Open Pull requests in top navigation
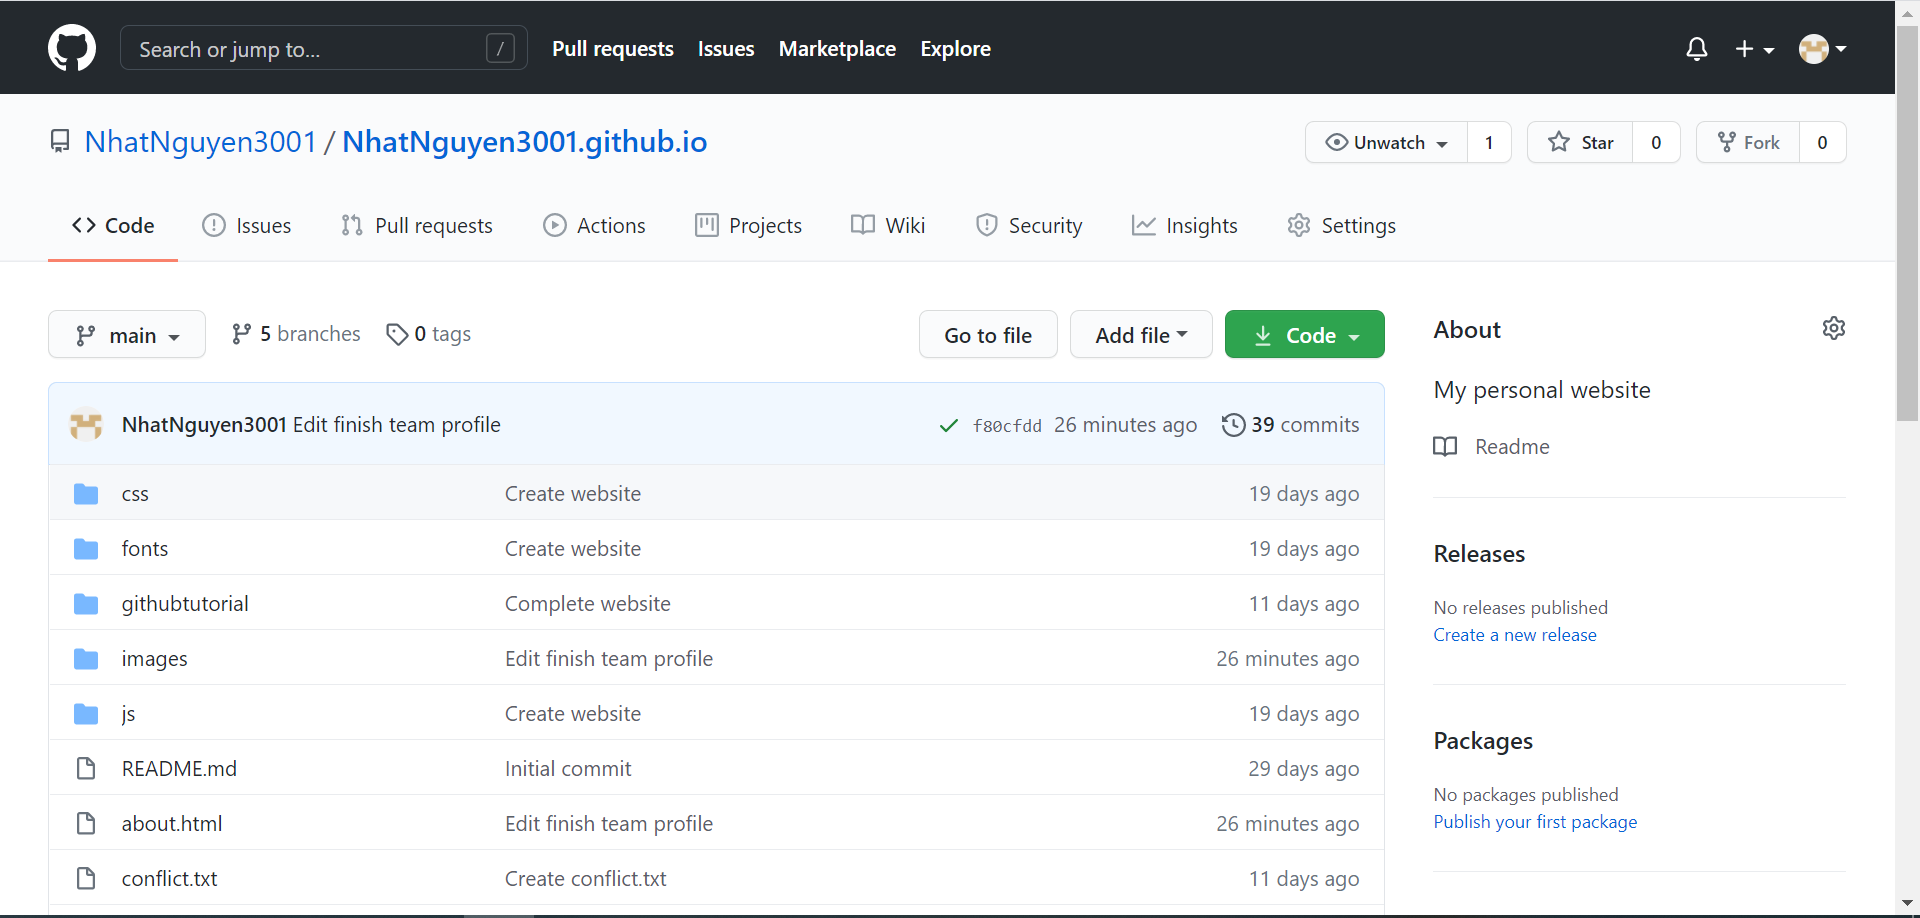This screenshot has width=1920, height=918. 613,48
